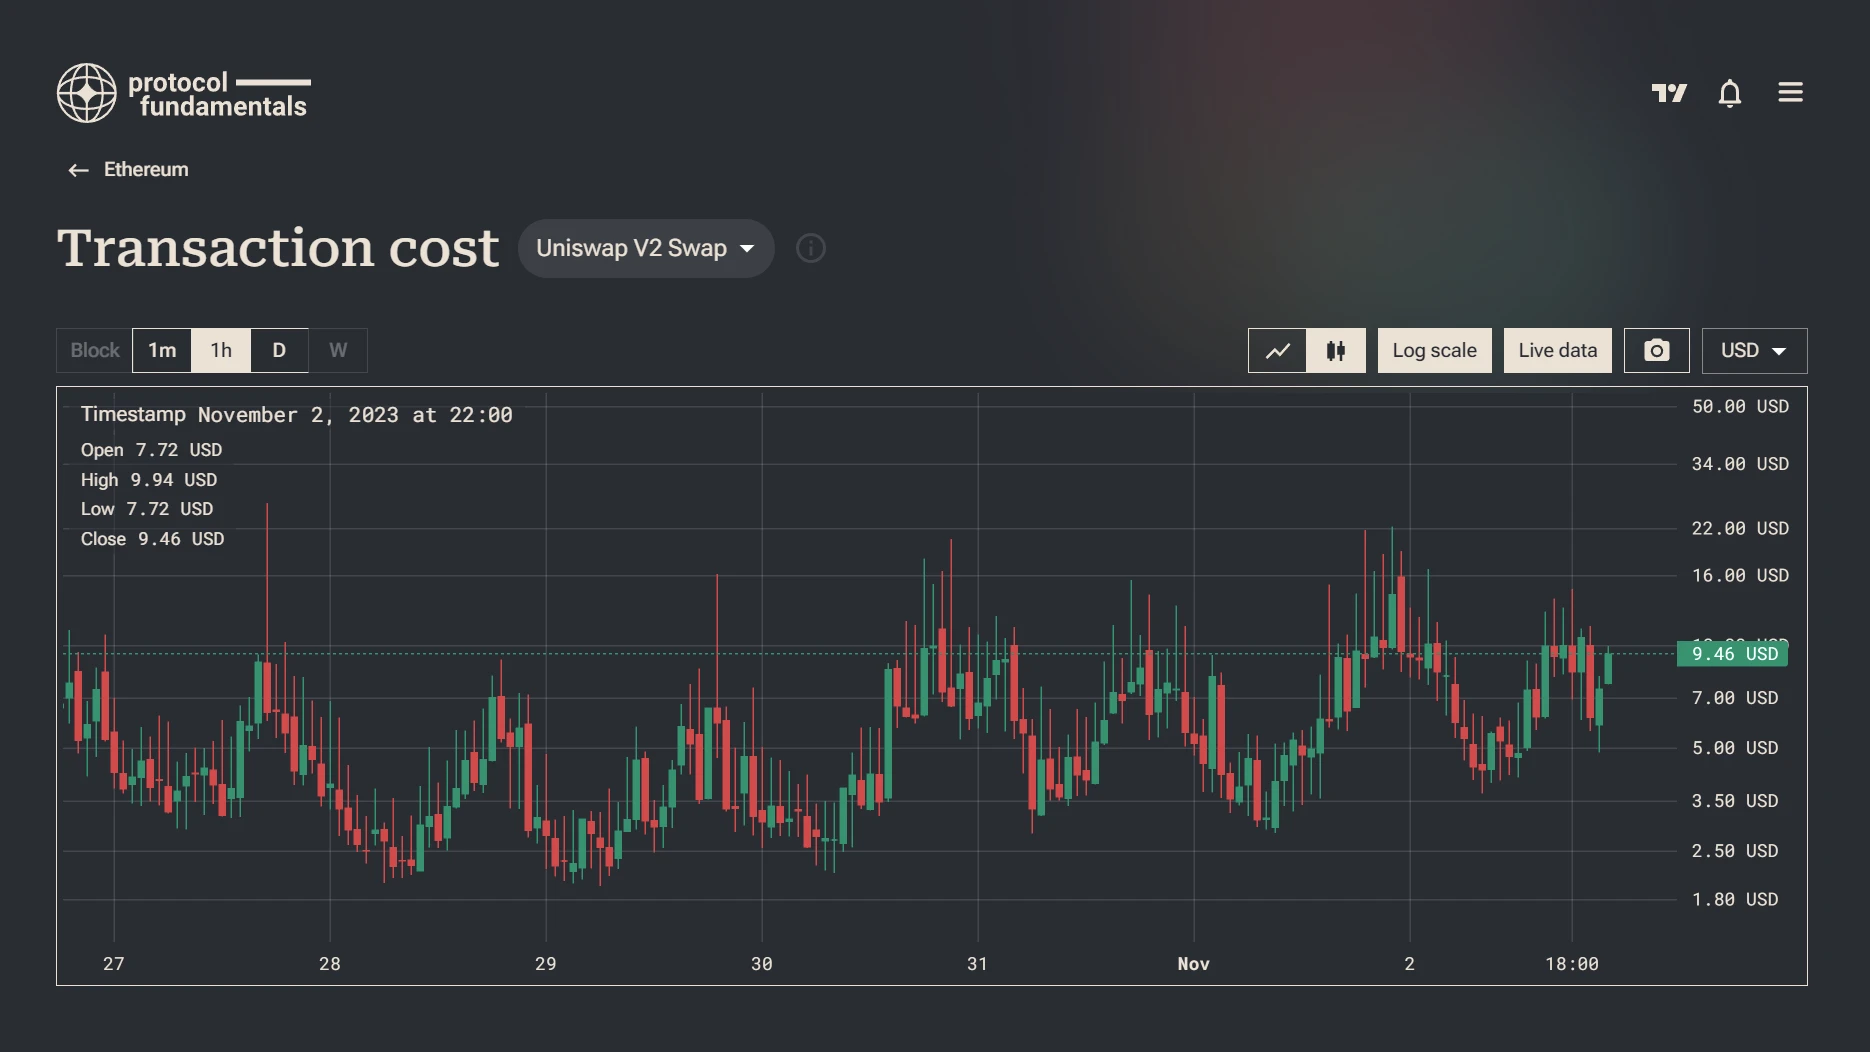Select the 1h interval tab

tap(221, 351)
